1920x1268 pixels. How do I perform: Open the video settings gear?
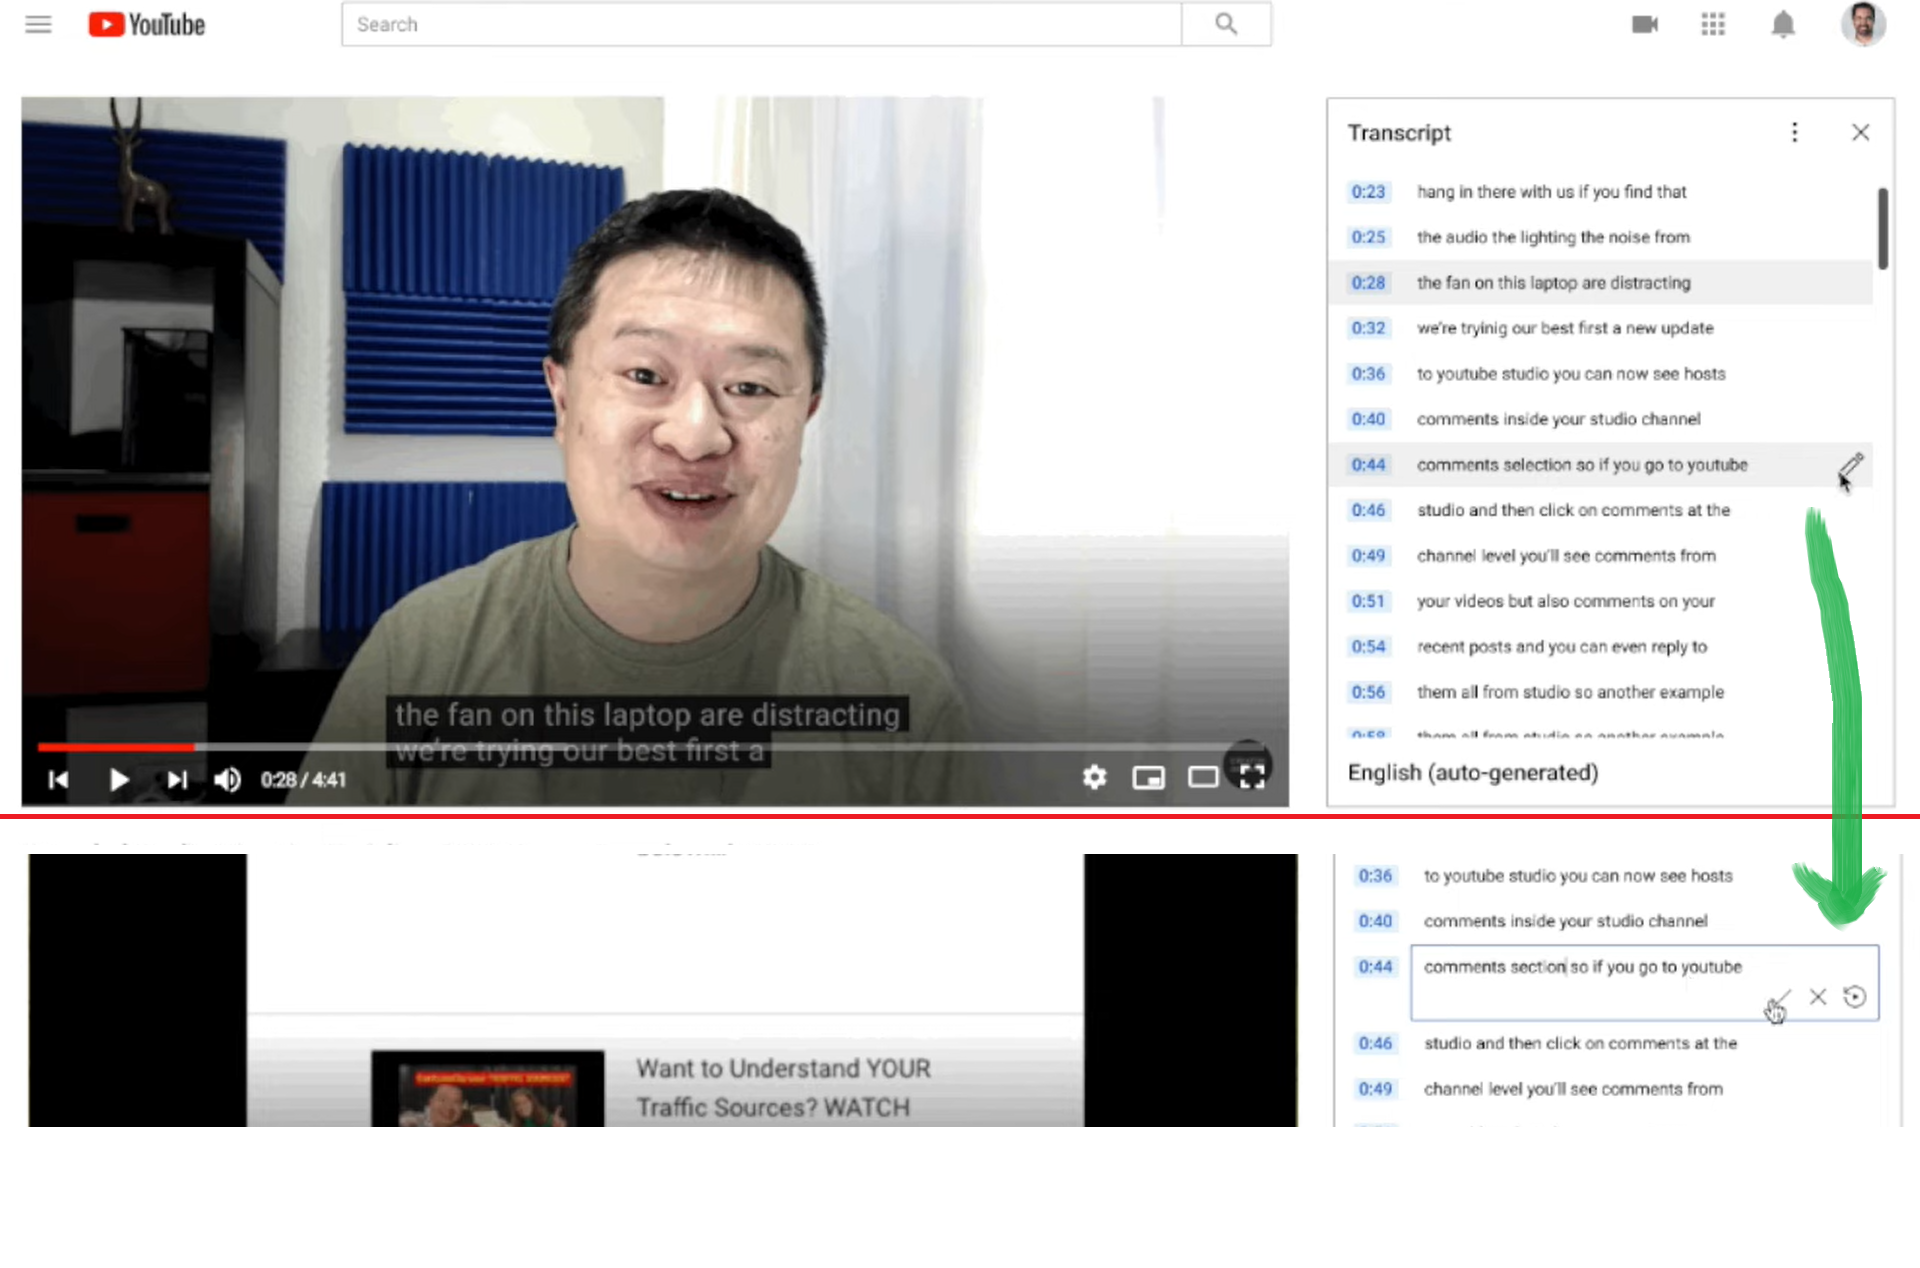point(1095,777)
